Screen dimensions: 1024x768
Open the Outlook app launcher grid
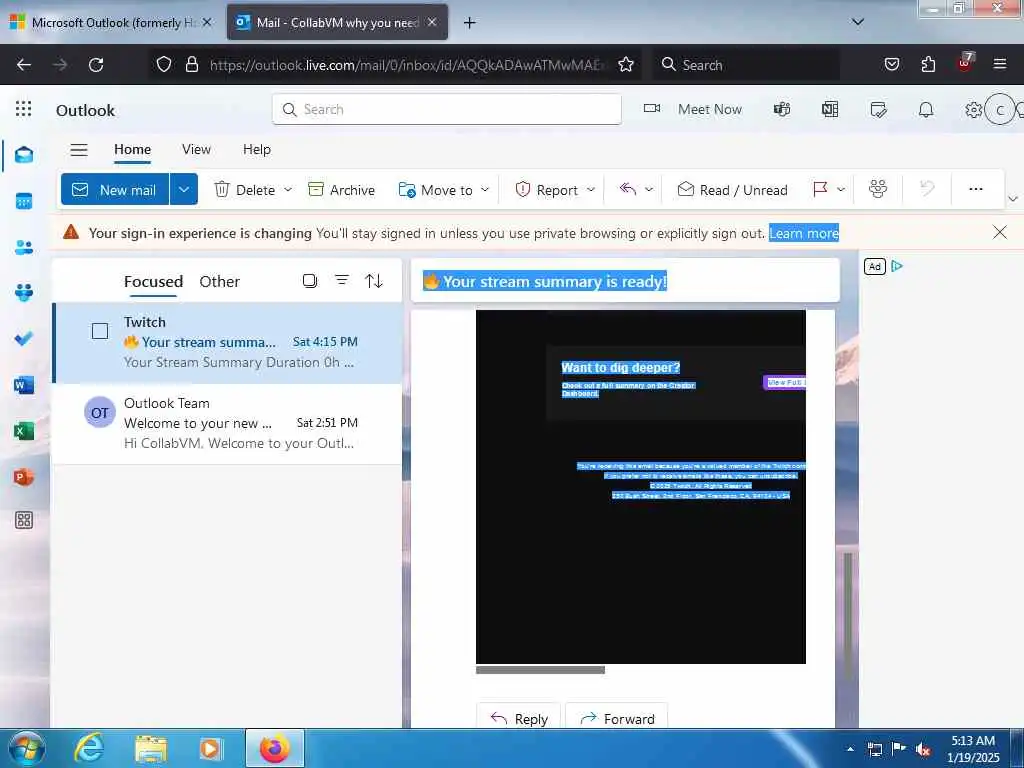coord(24,108)
